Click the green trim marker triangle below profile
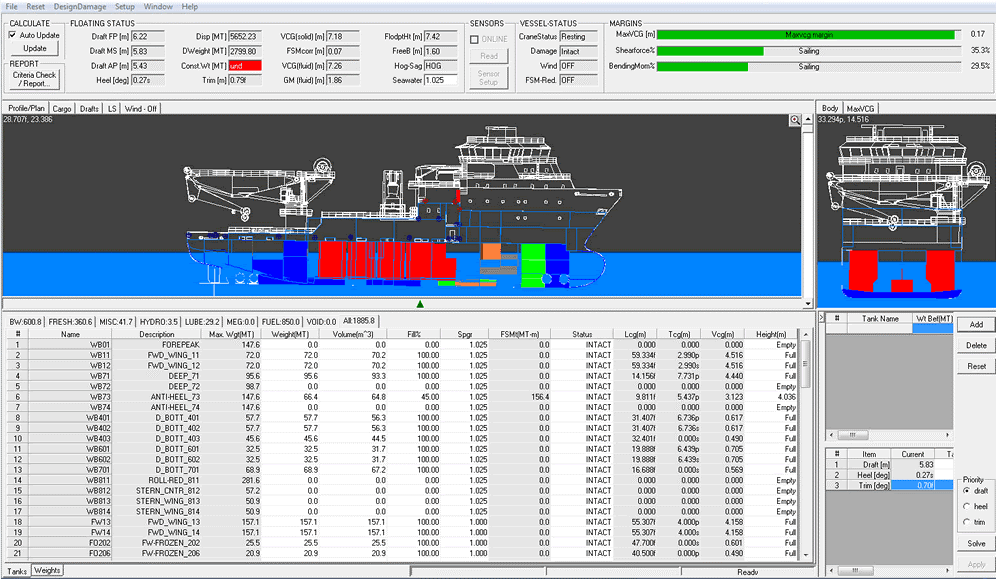 point(420,303)
